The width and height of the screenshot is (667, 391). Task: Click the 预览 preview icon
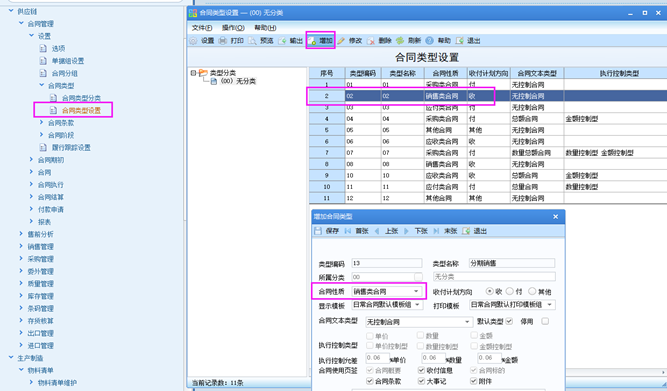tap(252, 41)
